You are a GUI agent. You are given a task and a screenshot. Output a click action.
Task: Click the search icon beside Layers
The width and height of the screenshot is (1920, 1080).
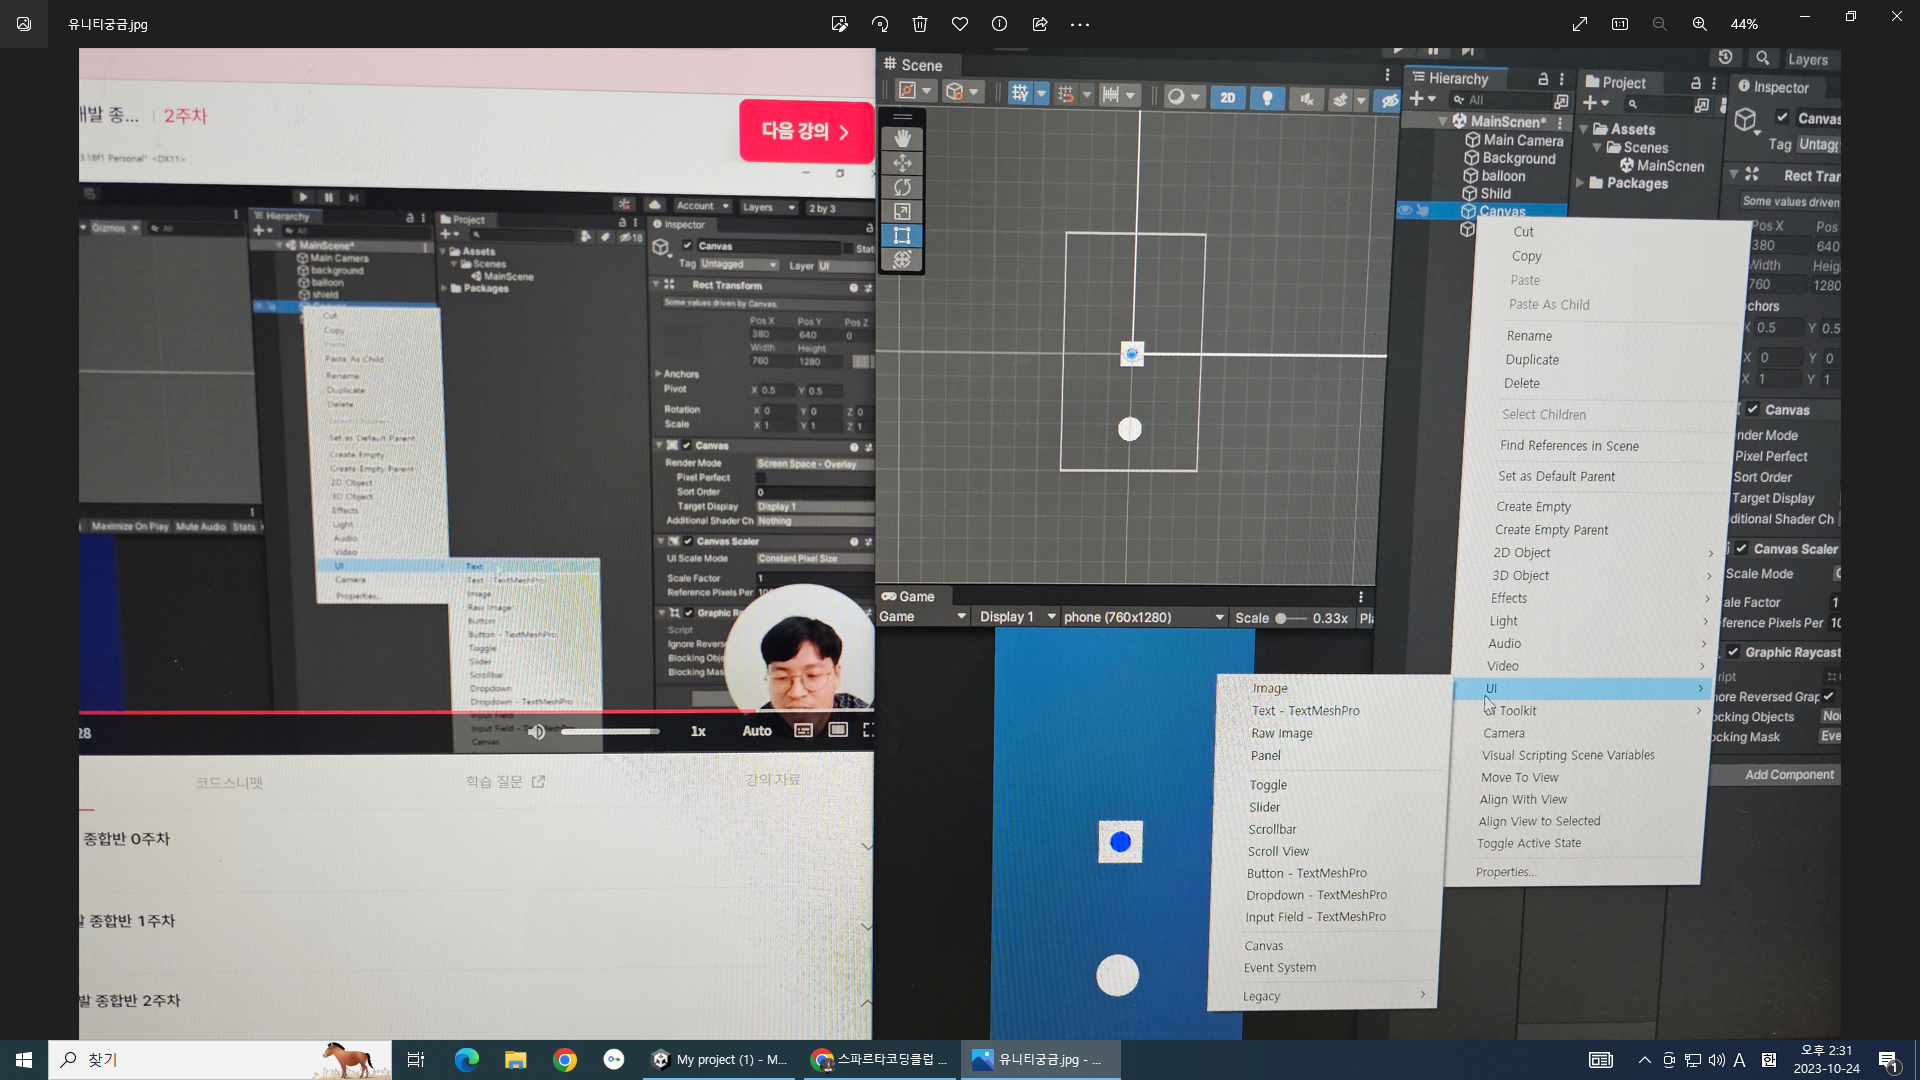1763,58
